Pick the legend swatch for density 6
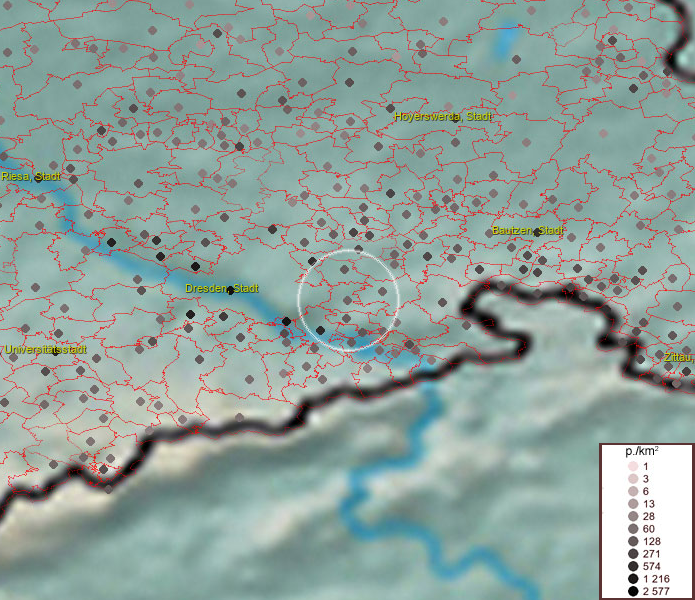 (633, 491)
